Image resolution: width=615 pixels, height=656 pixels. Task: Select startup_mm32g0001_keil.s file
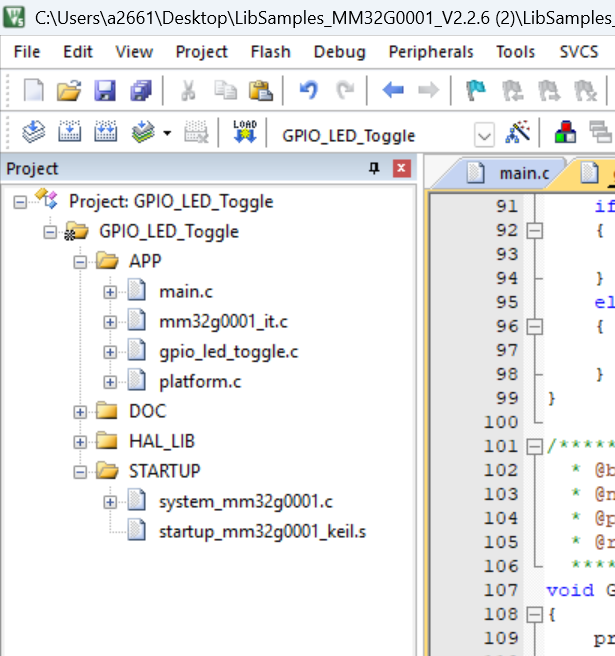pos(262,531)
